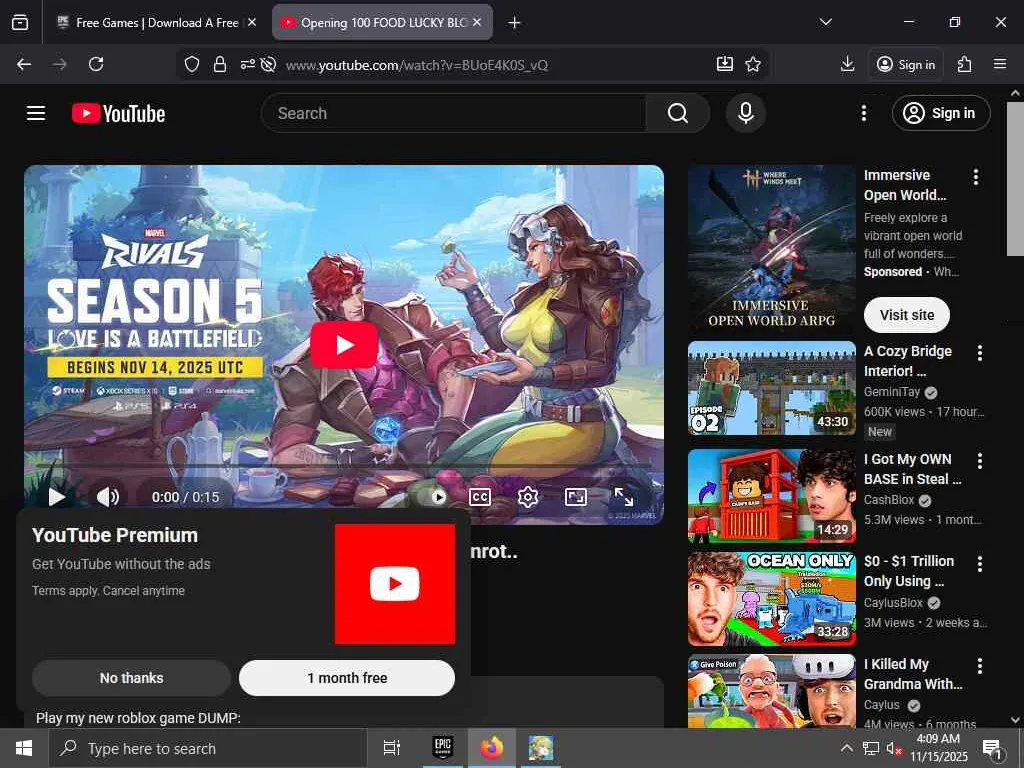Screen dimensions: 1024x768
Task: Play the video from control bar
Action: point(57,497)
